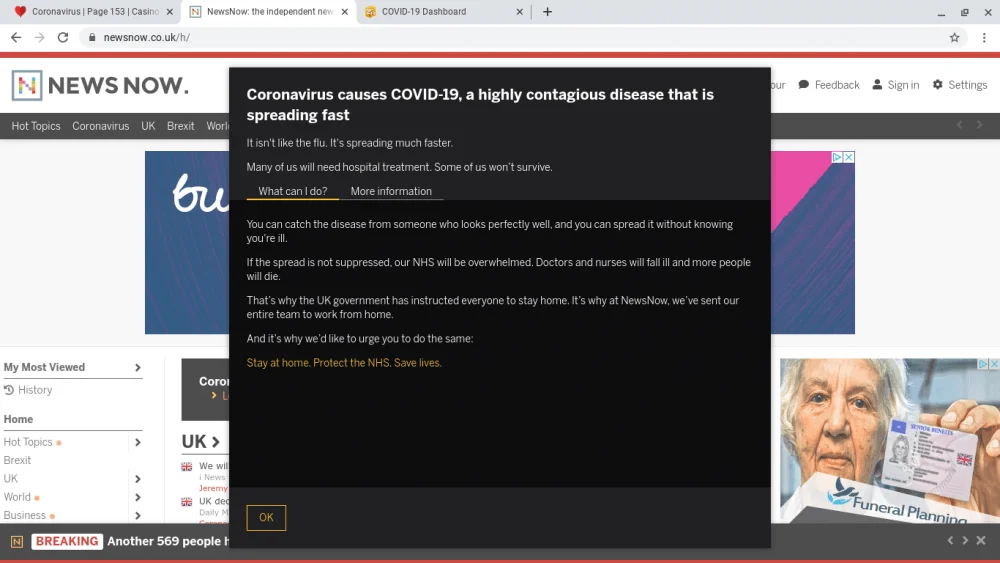Viewport: 1000px width, 563px height.
Task: Select UK in navigation bar
Action: [x=148, y=126]
